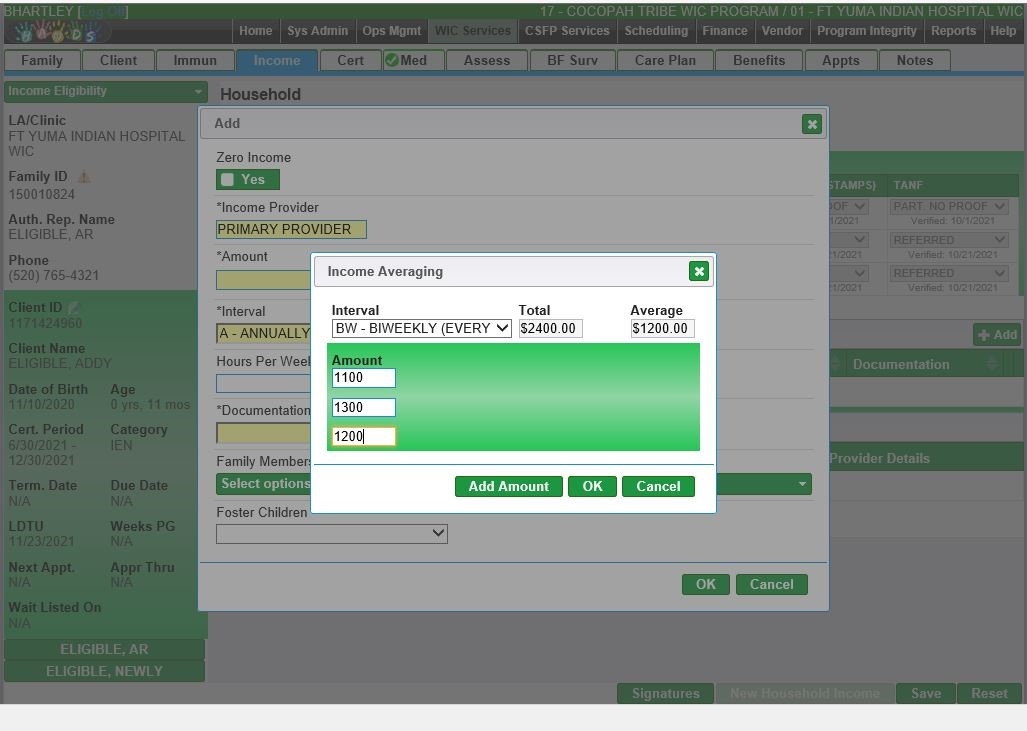Expand the Foster Children dropdown

click(332, 534)
